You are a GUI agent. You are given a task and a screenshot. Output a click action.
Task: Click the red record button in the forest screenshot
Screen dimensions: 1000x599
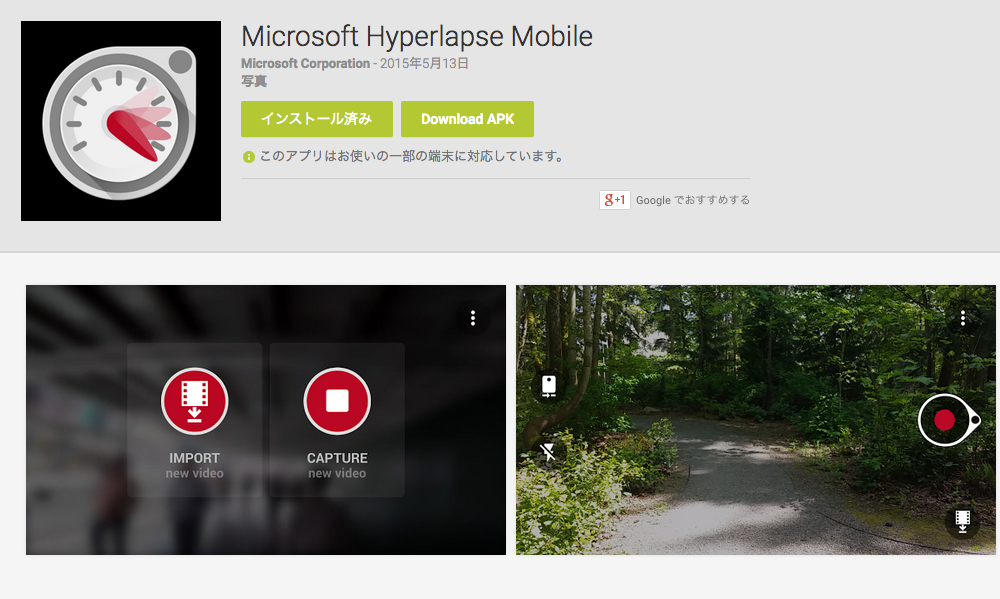point(945,420)
